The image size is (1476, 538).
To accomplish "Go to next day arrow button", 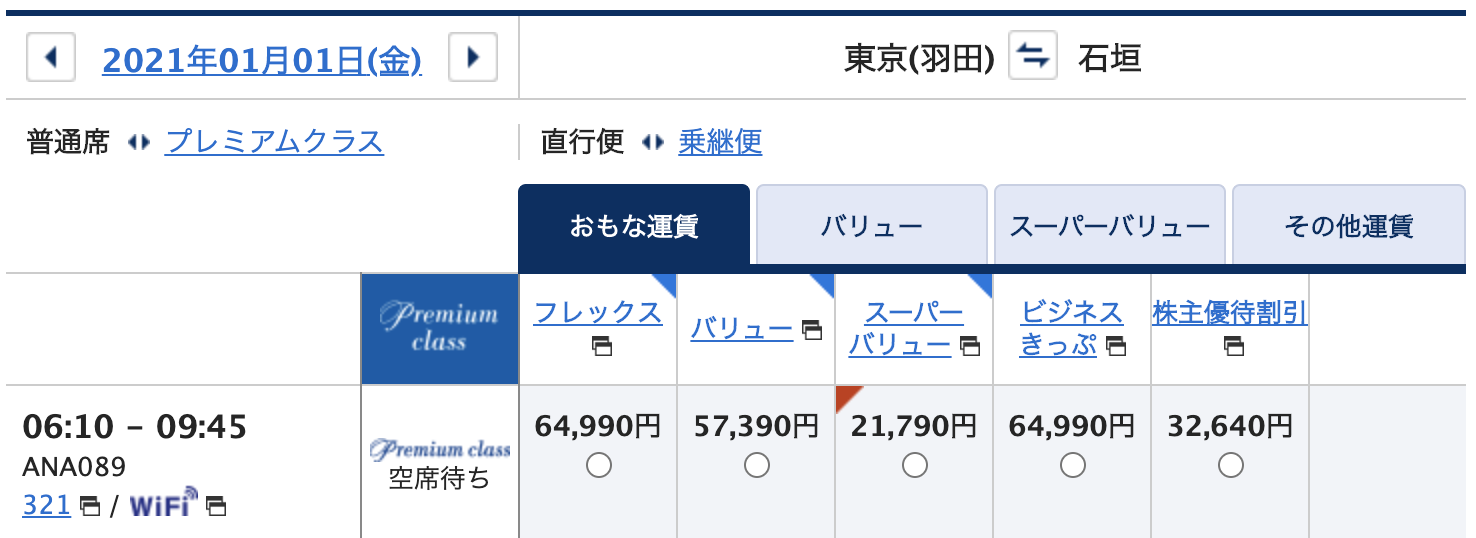I will [x=473, y=58].
